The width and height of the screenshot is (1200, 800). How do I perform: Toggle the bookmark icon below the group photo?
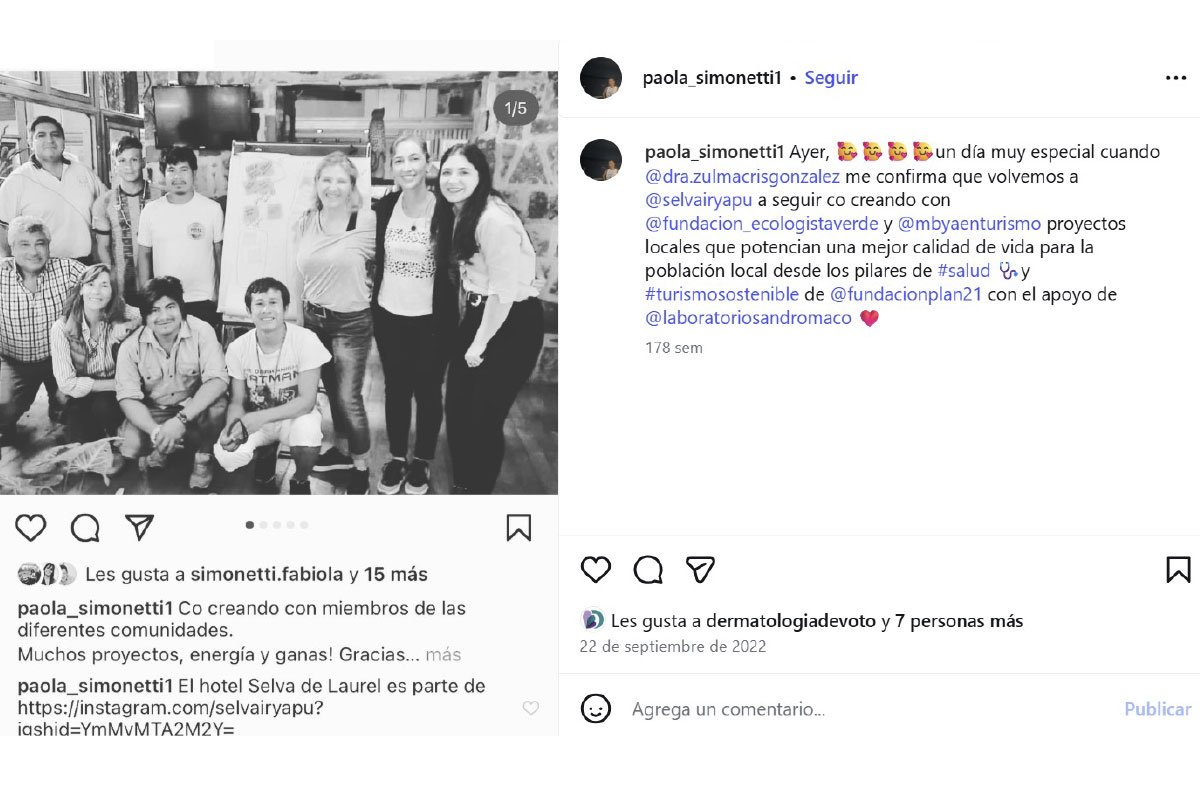(518, 528)
